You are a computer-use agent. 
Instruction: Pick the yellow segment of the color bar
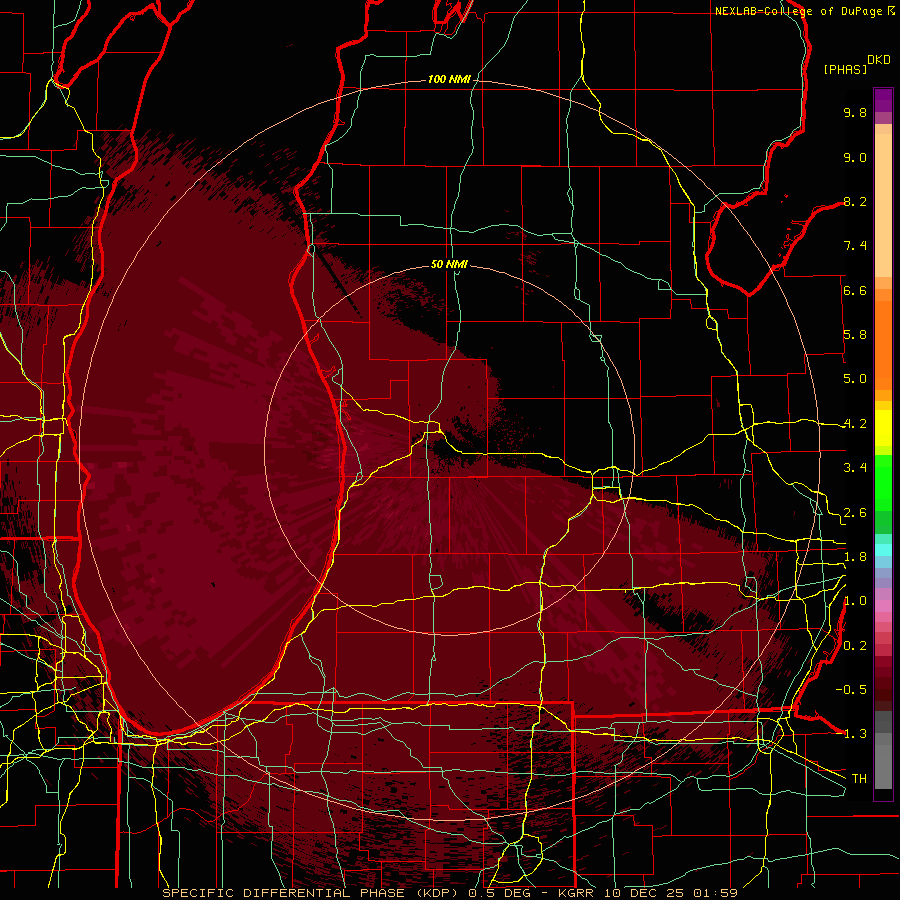tap(883, 428)
